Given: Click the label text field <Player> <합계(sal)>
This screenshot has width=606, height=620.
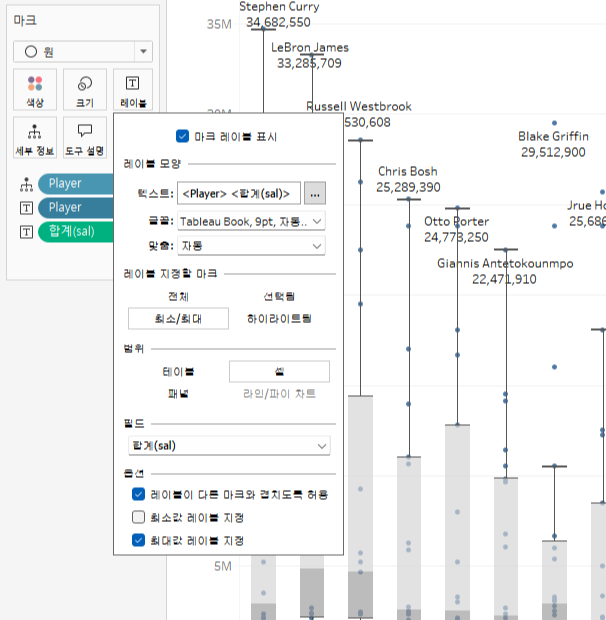Looking at the screenshot, I should (x=239, y=193).
